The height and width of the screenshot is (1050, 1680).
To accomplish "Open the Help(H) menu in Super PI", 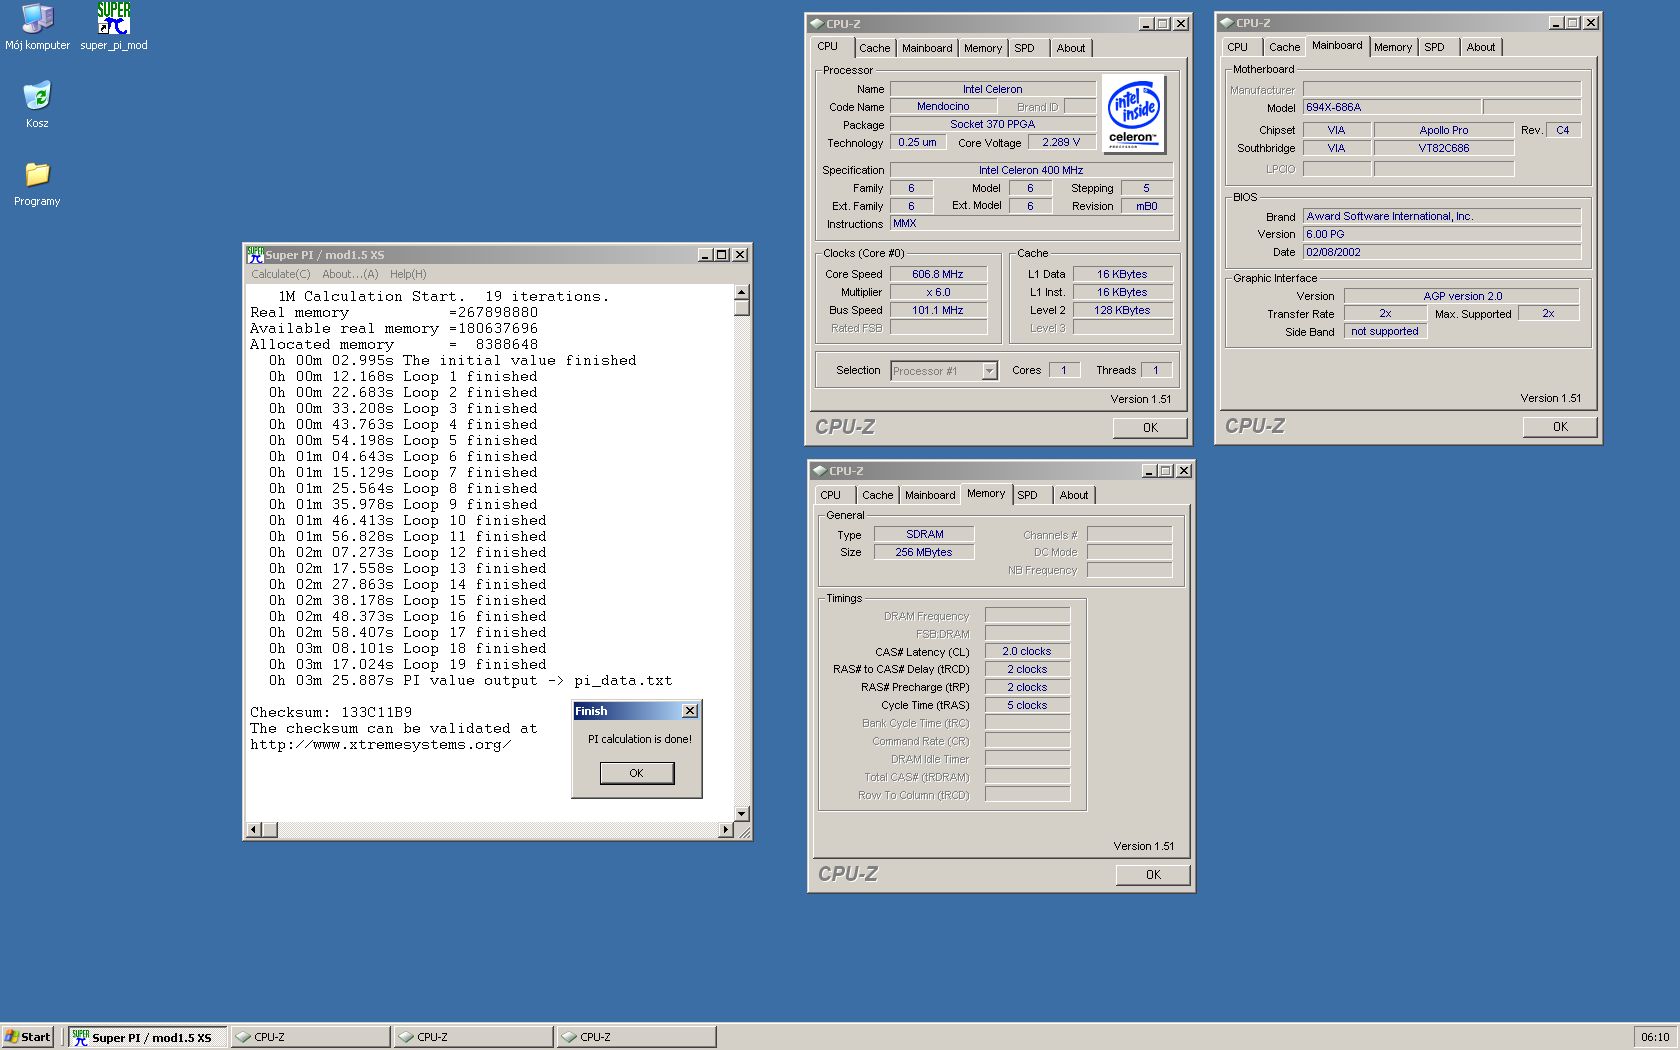I will click(408, 274).
